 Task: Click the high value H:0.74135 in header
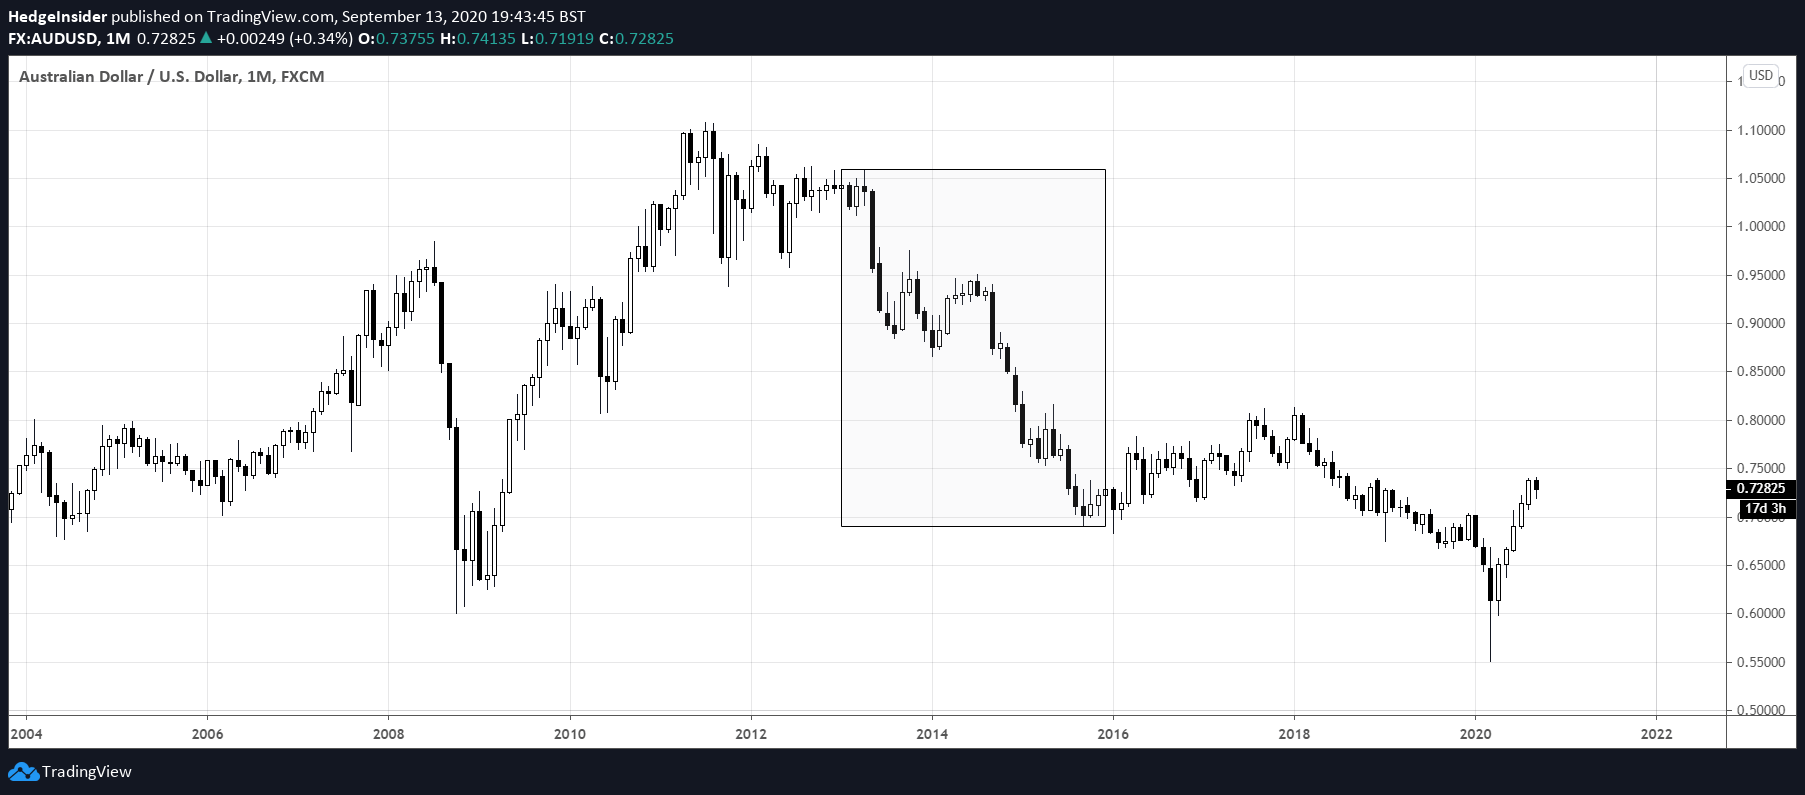point(478,38)
